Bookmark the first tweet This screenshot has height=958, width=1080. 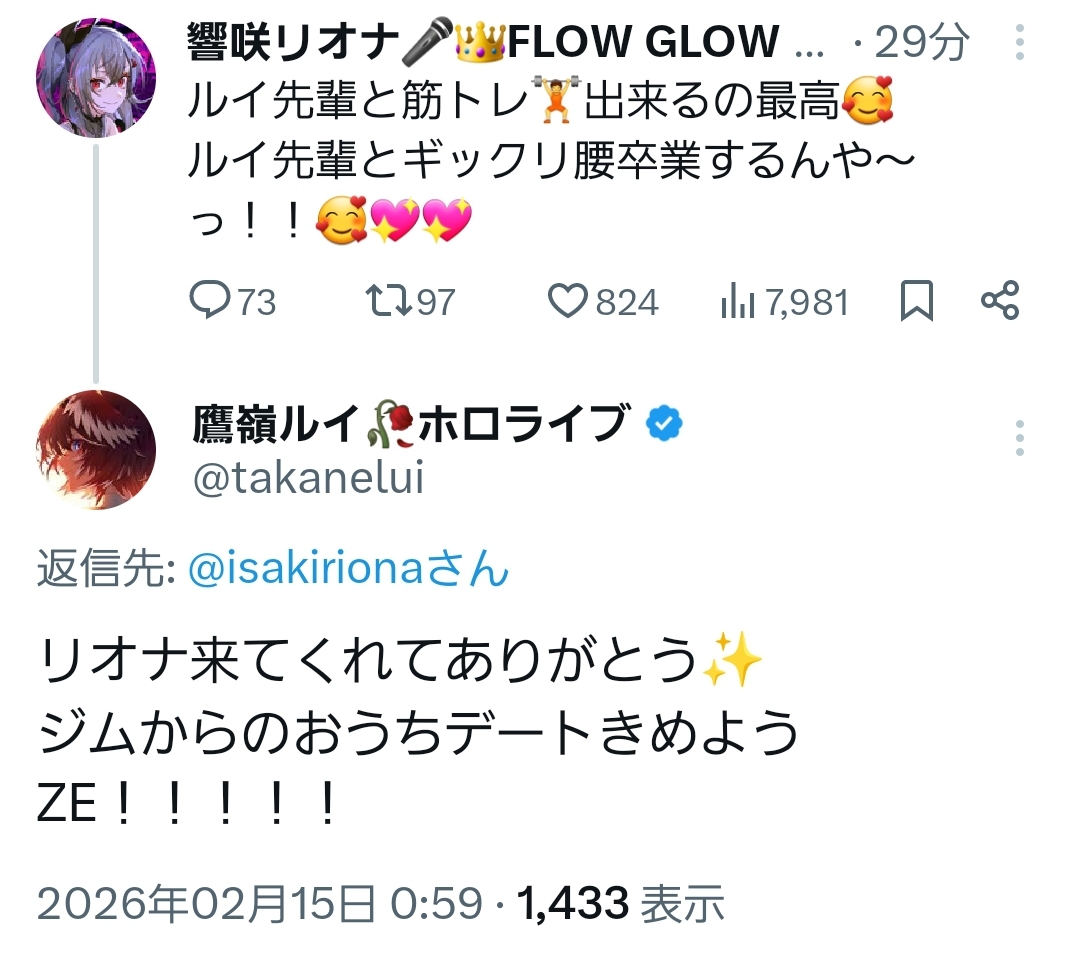pyautogui.click(x=916, y=301)
